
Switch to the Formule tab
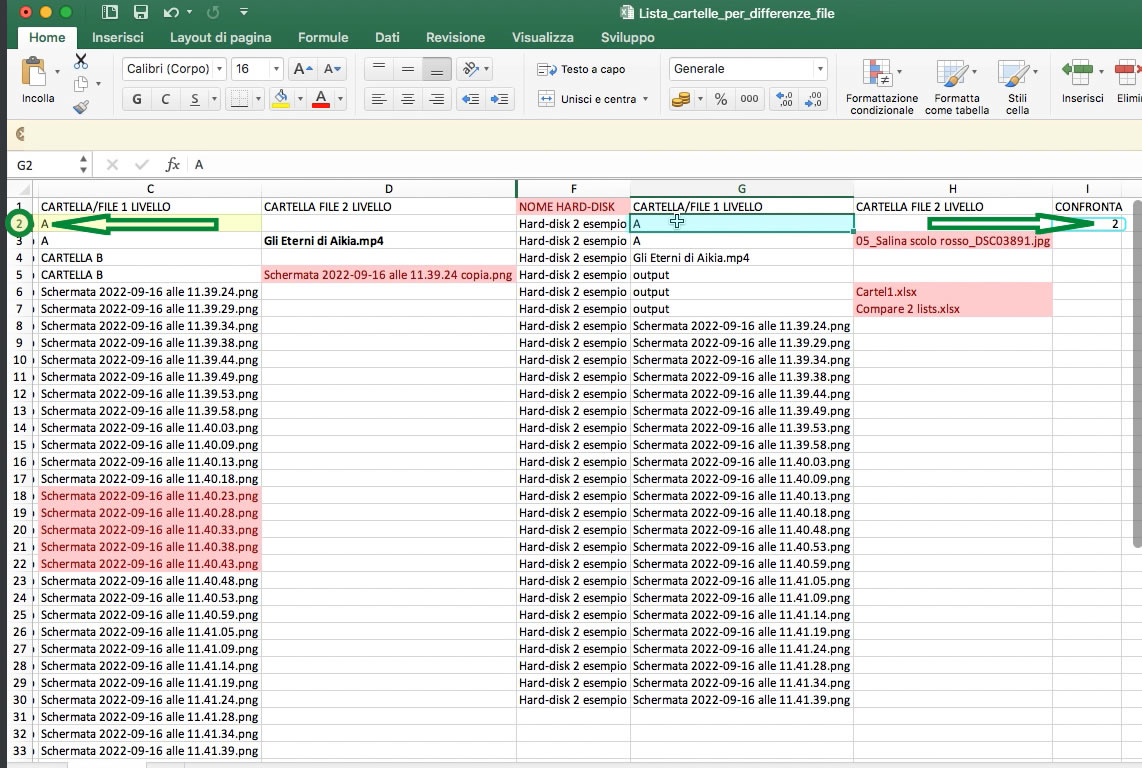click(x=323, y=37)
